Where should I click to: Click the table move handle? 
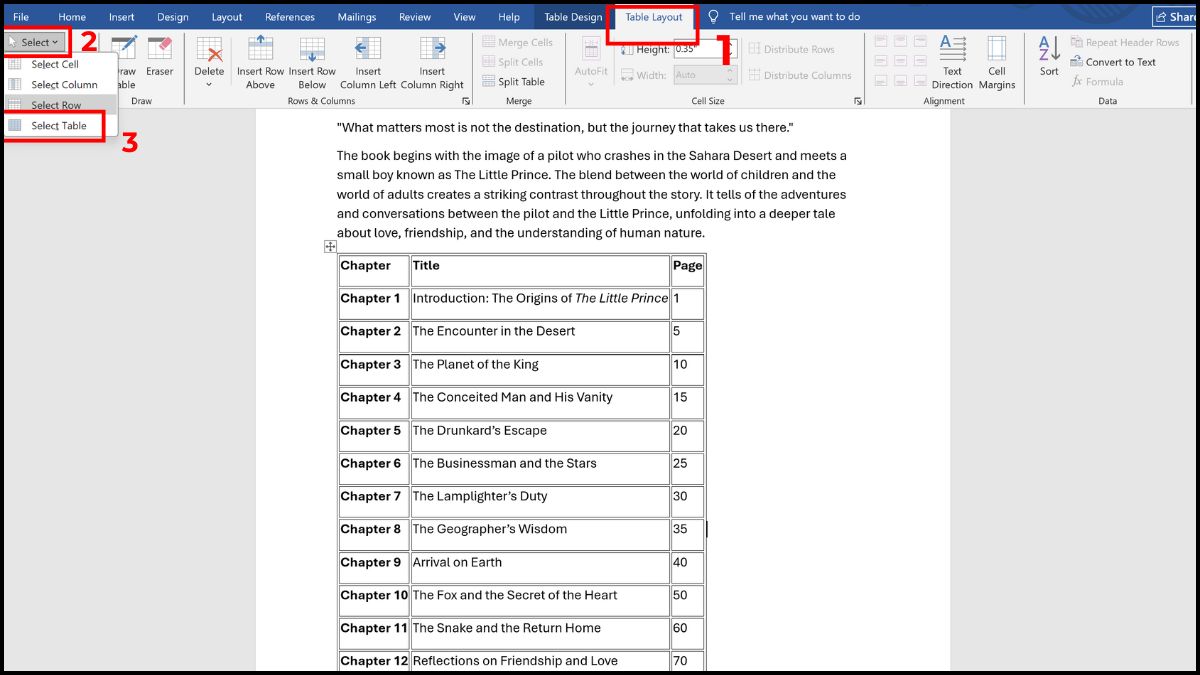pyautogui.click(x=330, y=247)
